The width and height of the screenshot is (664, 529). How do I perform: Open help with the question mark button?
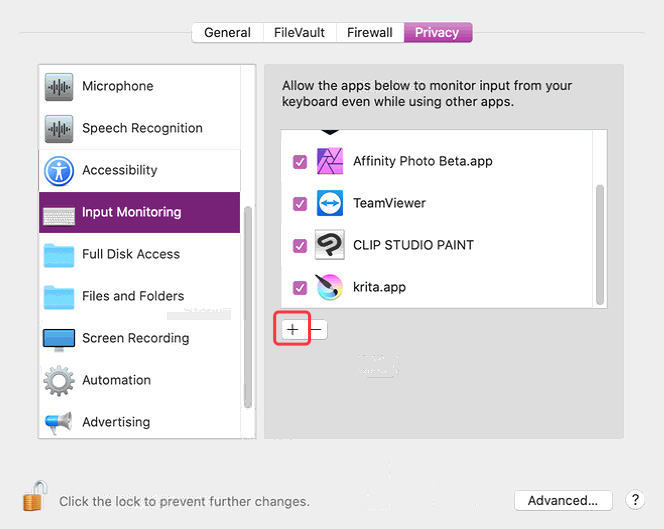635,500
